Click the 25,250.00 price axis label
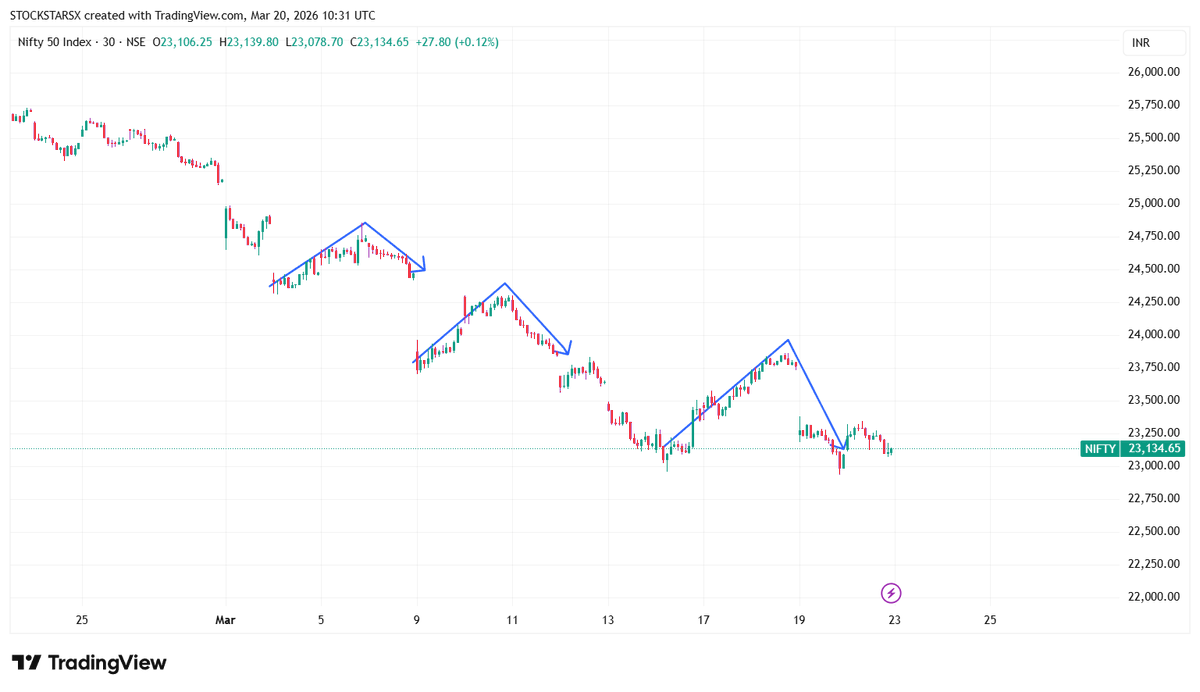 point(1153,171)
